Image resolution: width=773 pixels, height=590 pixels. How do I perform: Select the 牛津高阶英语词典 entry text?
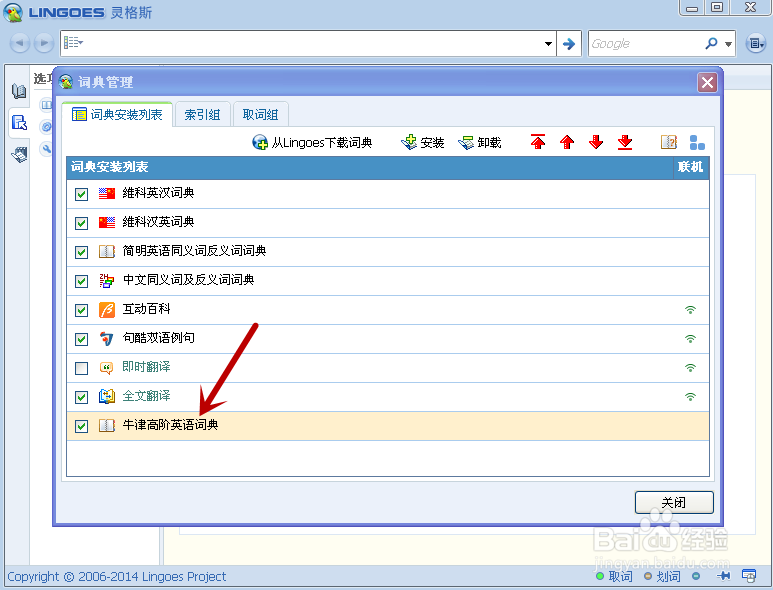(170, 425)
